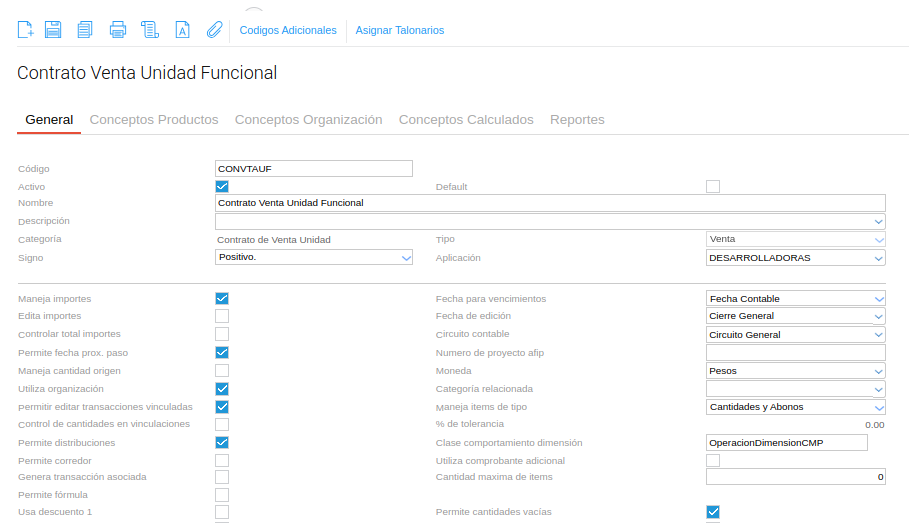This screenshot has width=909, height=523.
Task: Click the scroll log icon
Action: pyautogui.click(x=150, y=29)
